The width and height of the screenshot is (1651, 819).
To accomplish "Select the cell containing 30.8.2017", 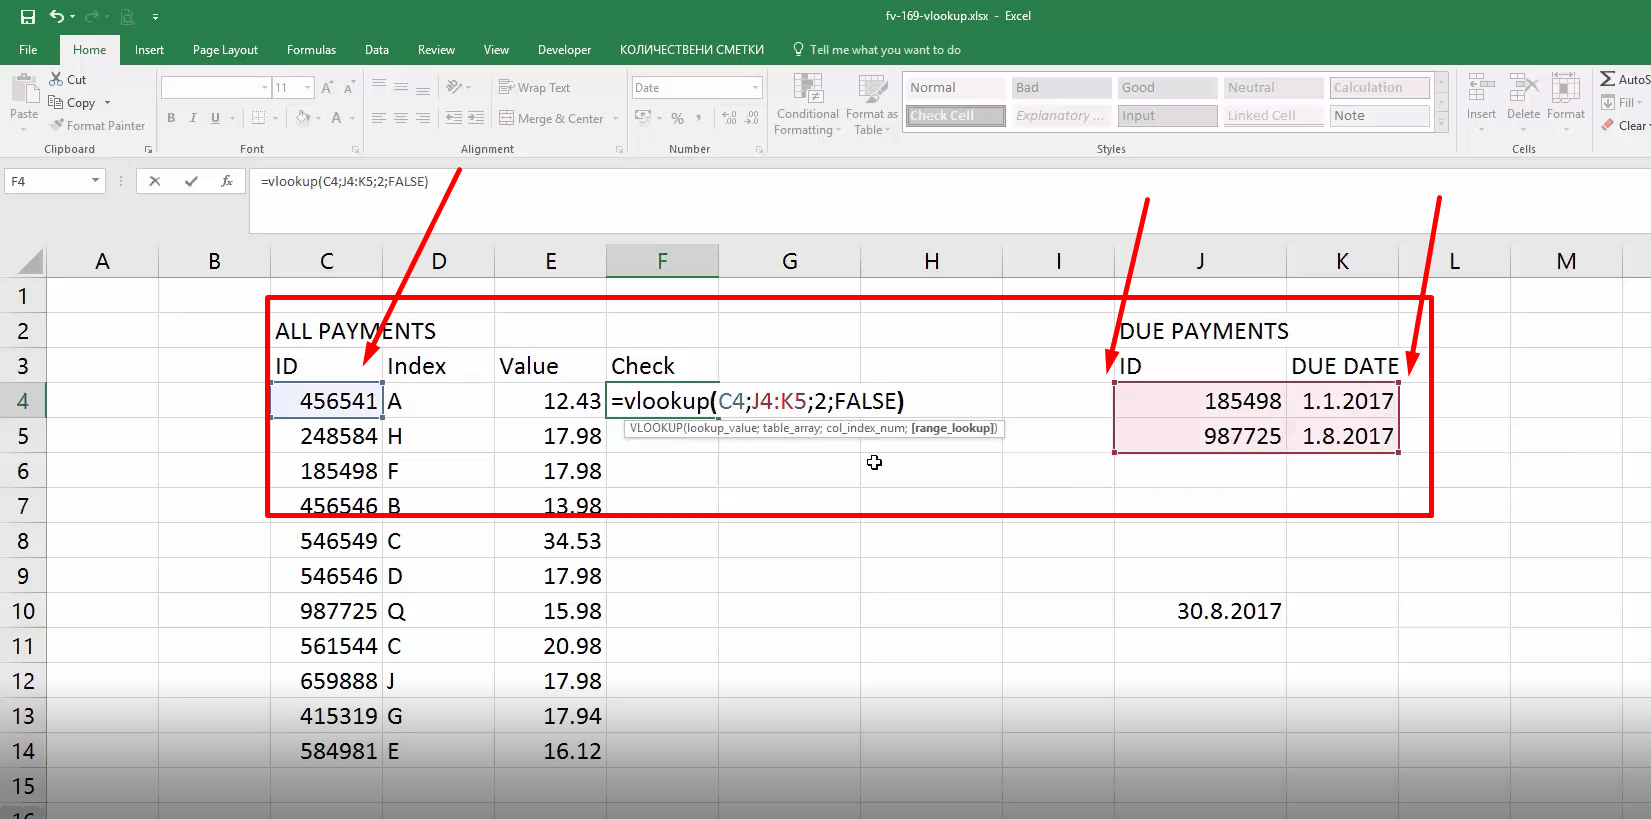I will coord(1200,611).
